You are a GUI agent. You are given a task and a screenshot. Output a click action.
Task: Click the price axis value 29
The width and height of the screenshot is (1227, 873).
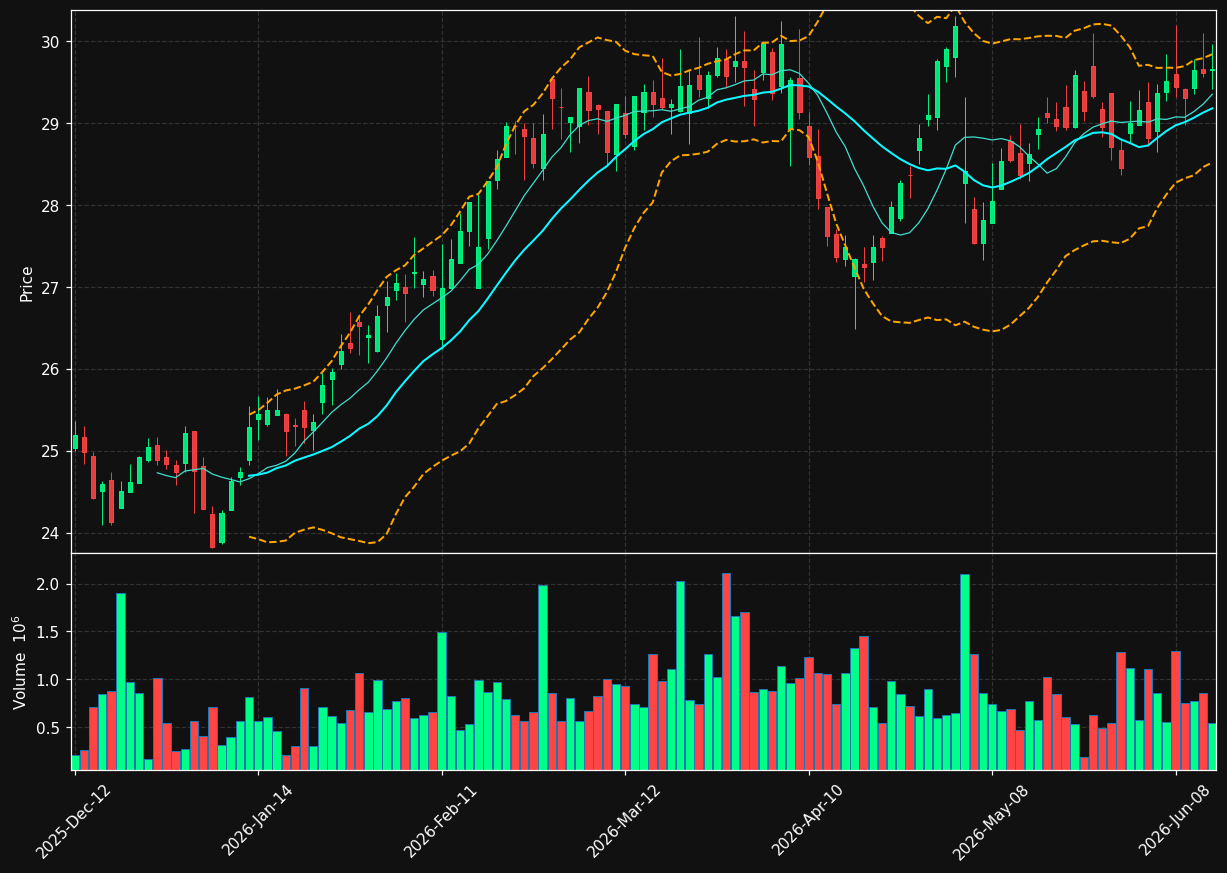(51, 124)
